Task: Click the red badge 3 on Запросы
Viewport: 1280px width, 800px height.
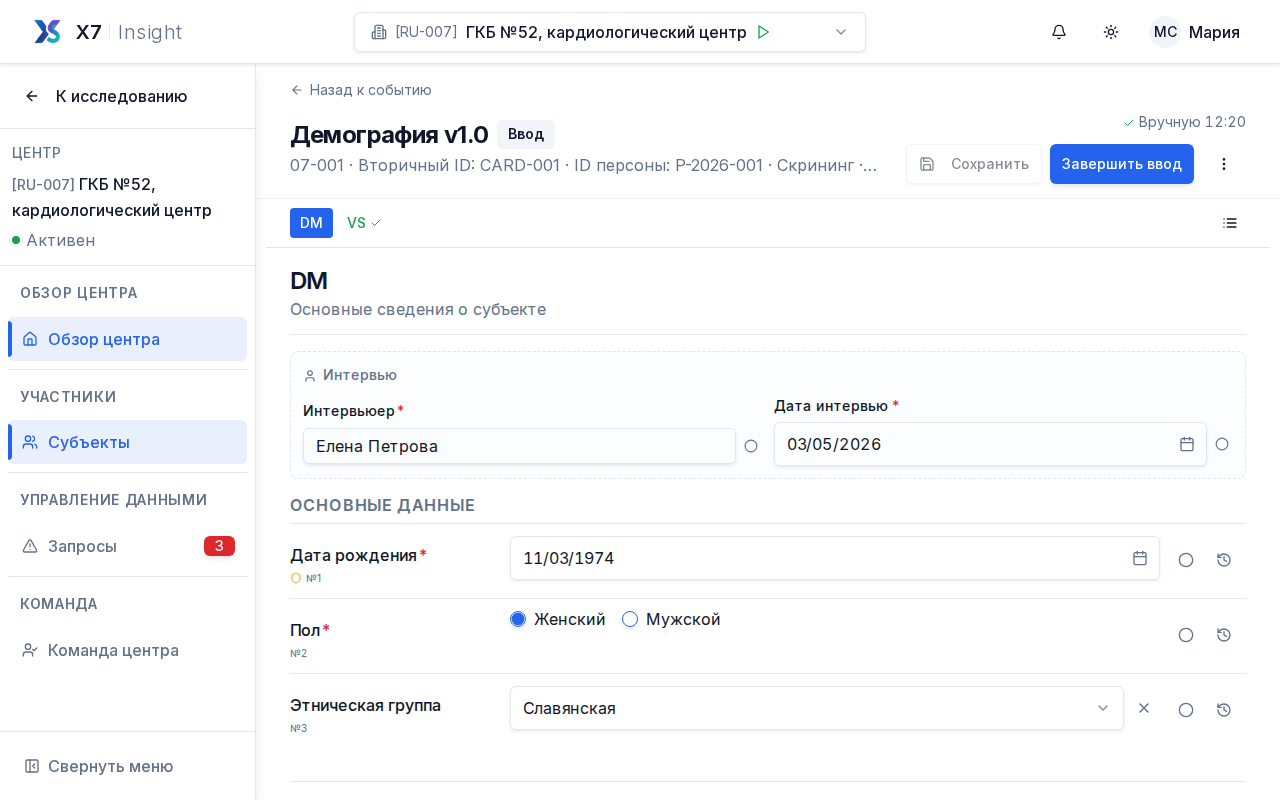Action: pyautogui.click(x=219, y=546)
